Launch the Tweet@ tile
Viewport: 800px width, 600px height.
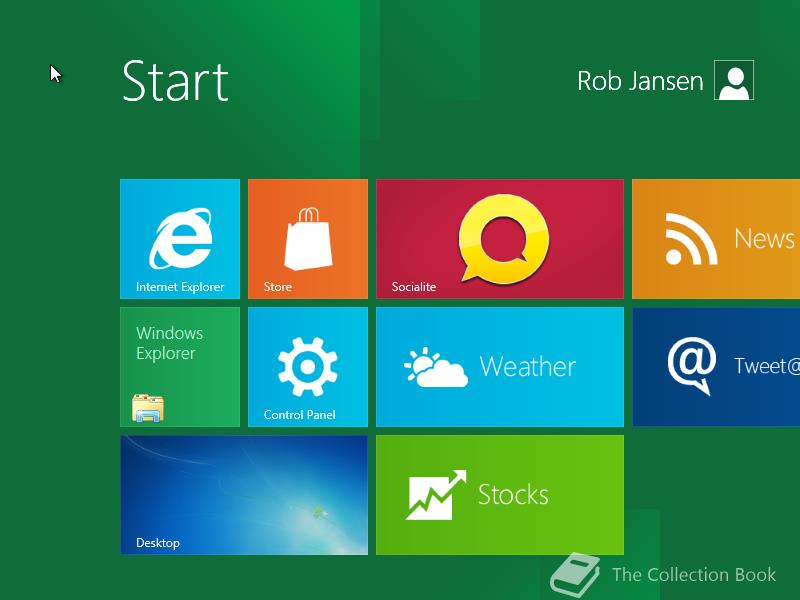pos(716,367)
